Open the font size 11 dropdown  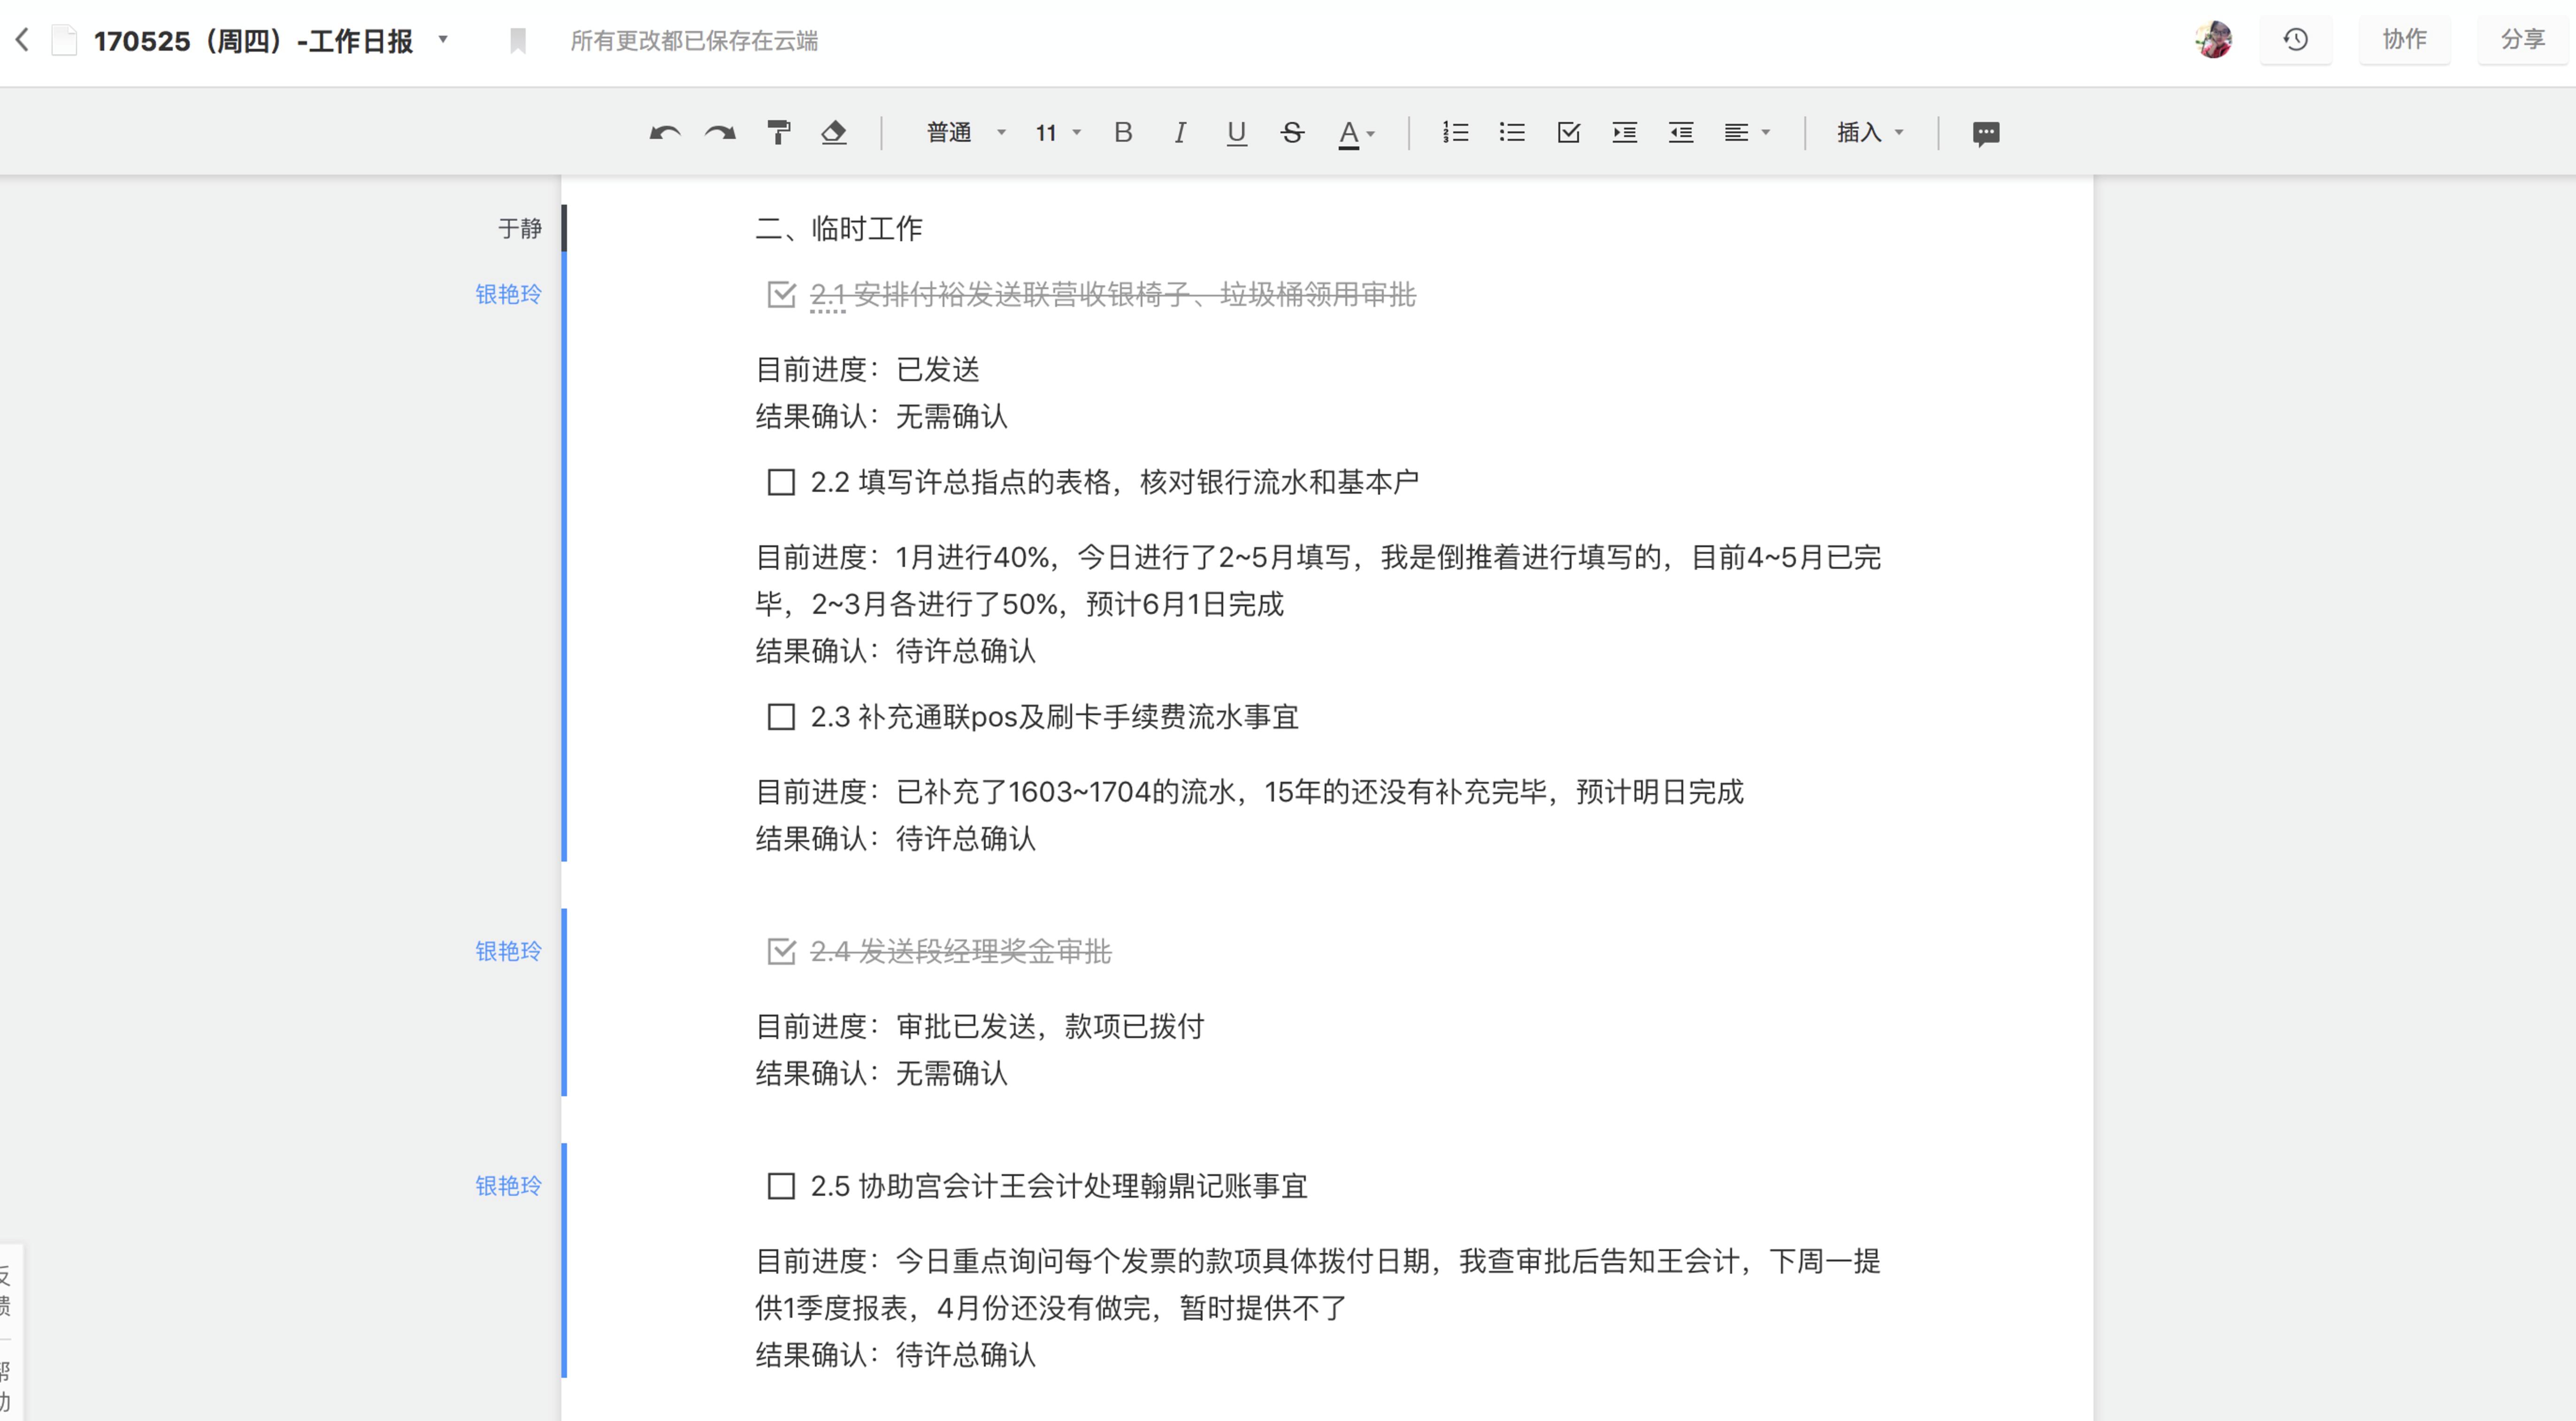pyautogui.click(x=1058, y=132)
